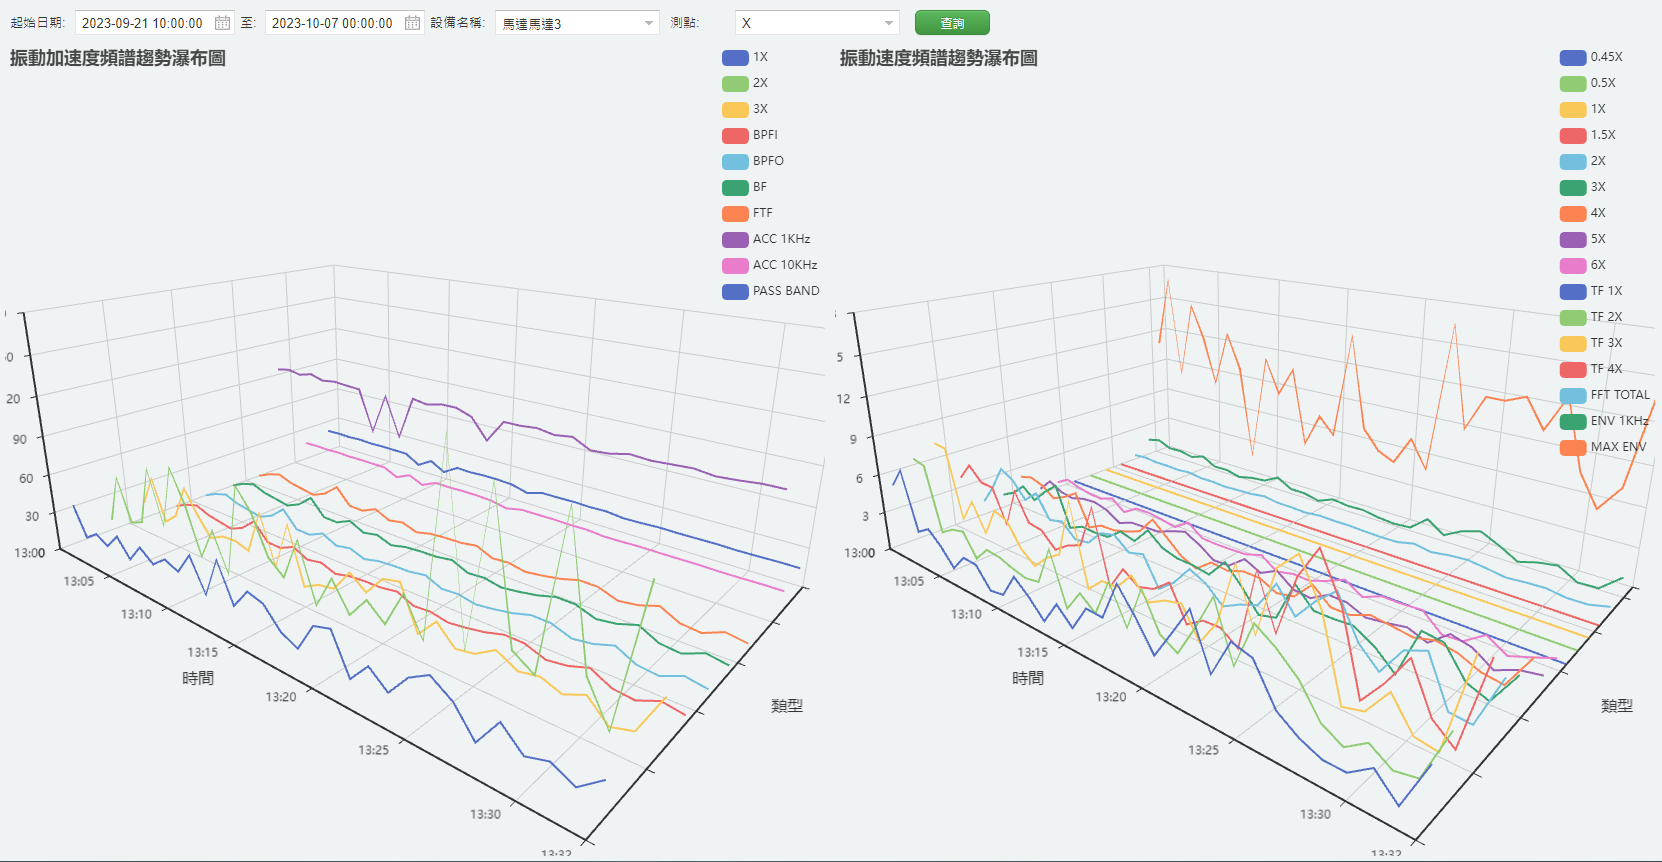Image resolution: width=1662 pixels, height=862 pixels.
Task: Click the 振動速度頻譜趨勢瀑布圖 chart title
Action: [x=939, y=58]
